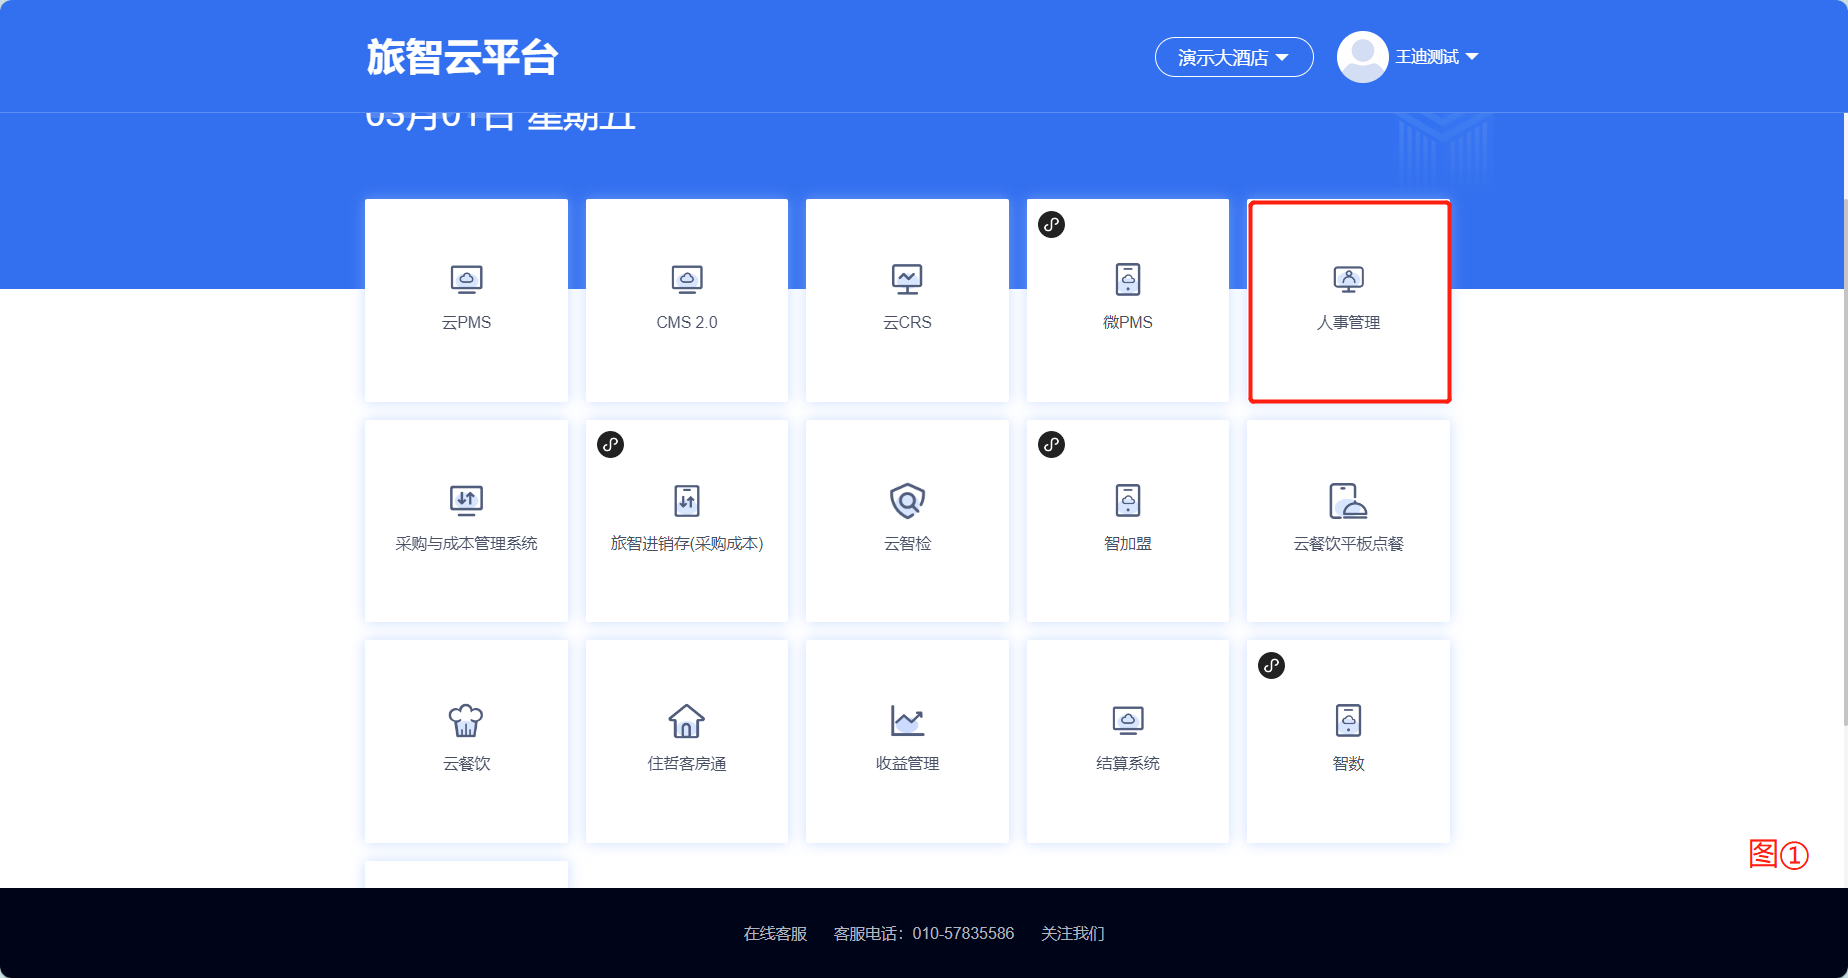
Task: Open the 智加盟 phone icon
Action: tap(1128, 500)
